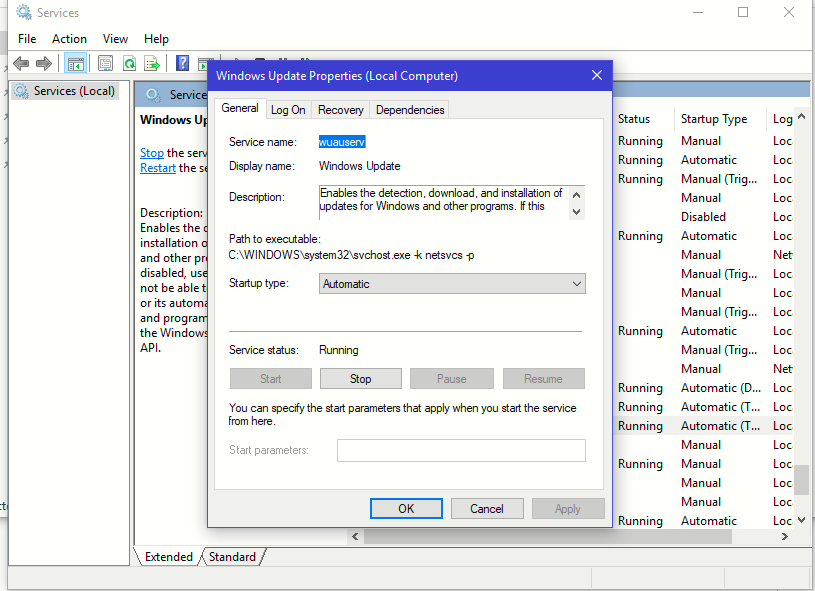Click the Back arrow in Services toolbar
815x591 pixels.
click(x=21, y=63)
